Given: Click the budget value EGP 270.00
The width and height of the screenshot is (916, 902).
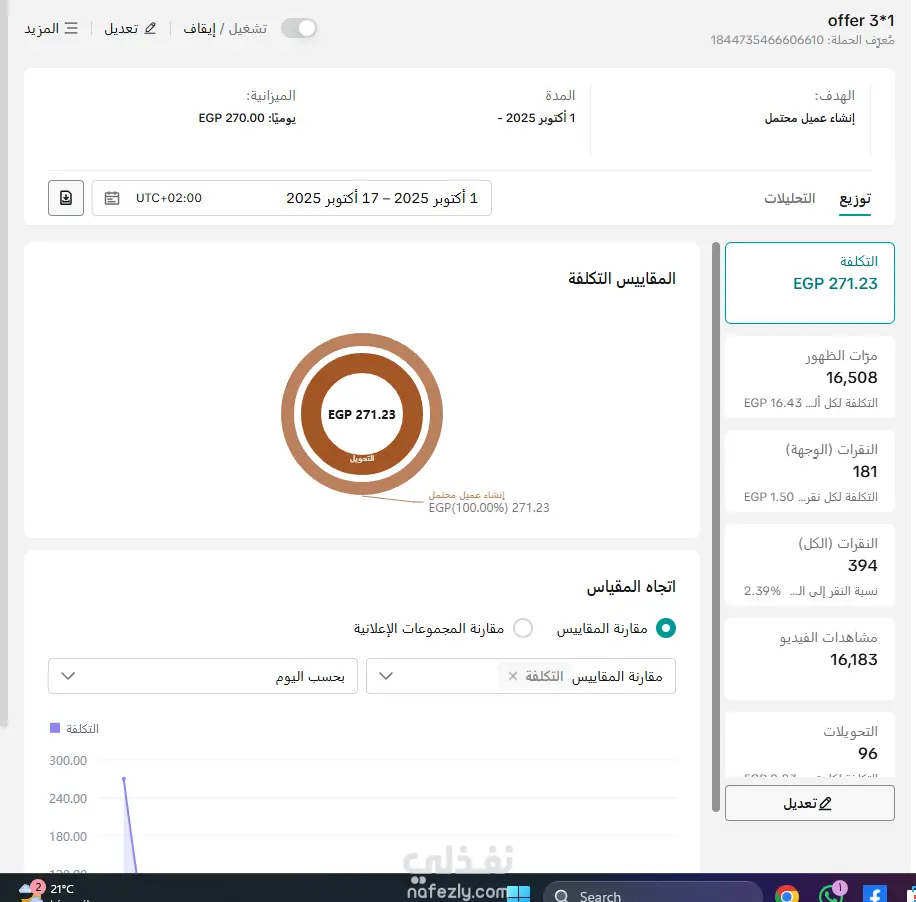Looking at the screenshot, I should 231,118.
